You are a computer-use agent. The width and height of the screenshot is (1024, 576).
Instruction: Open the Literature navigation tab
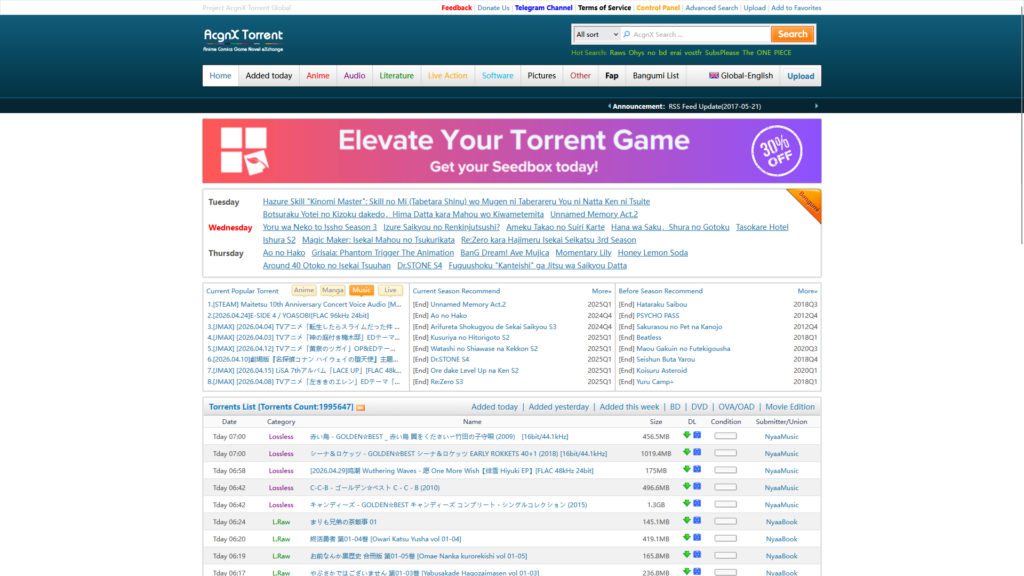396,76
